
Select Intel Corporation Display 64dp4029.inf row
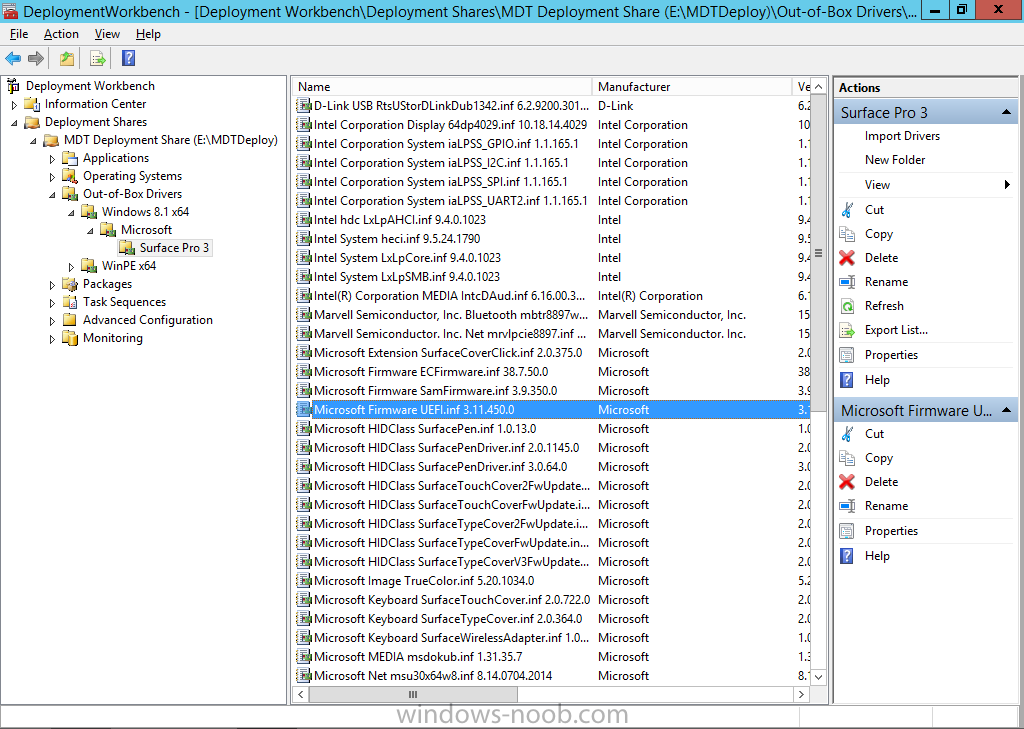tap(552, 125)
